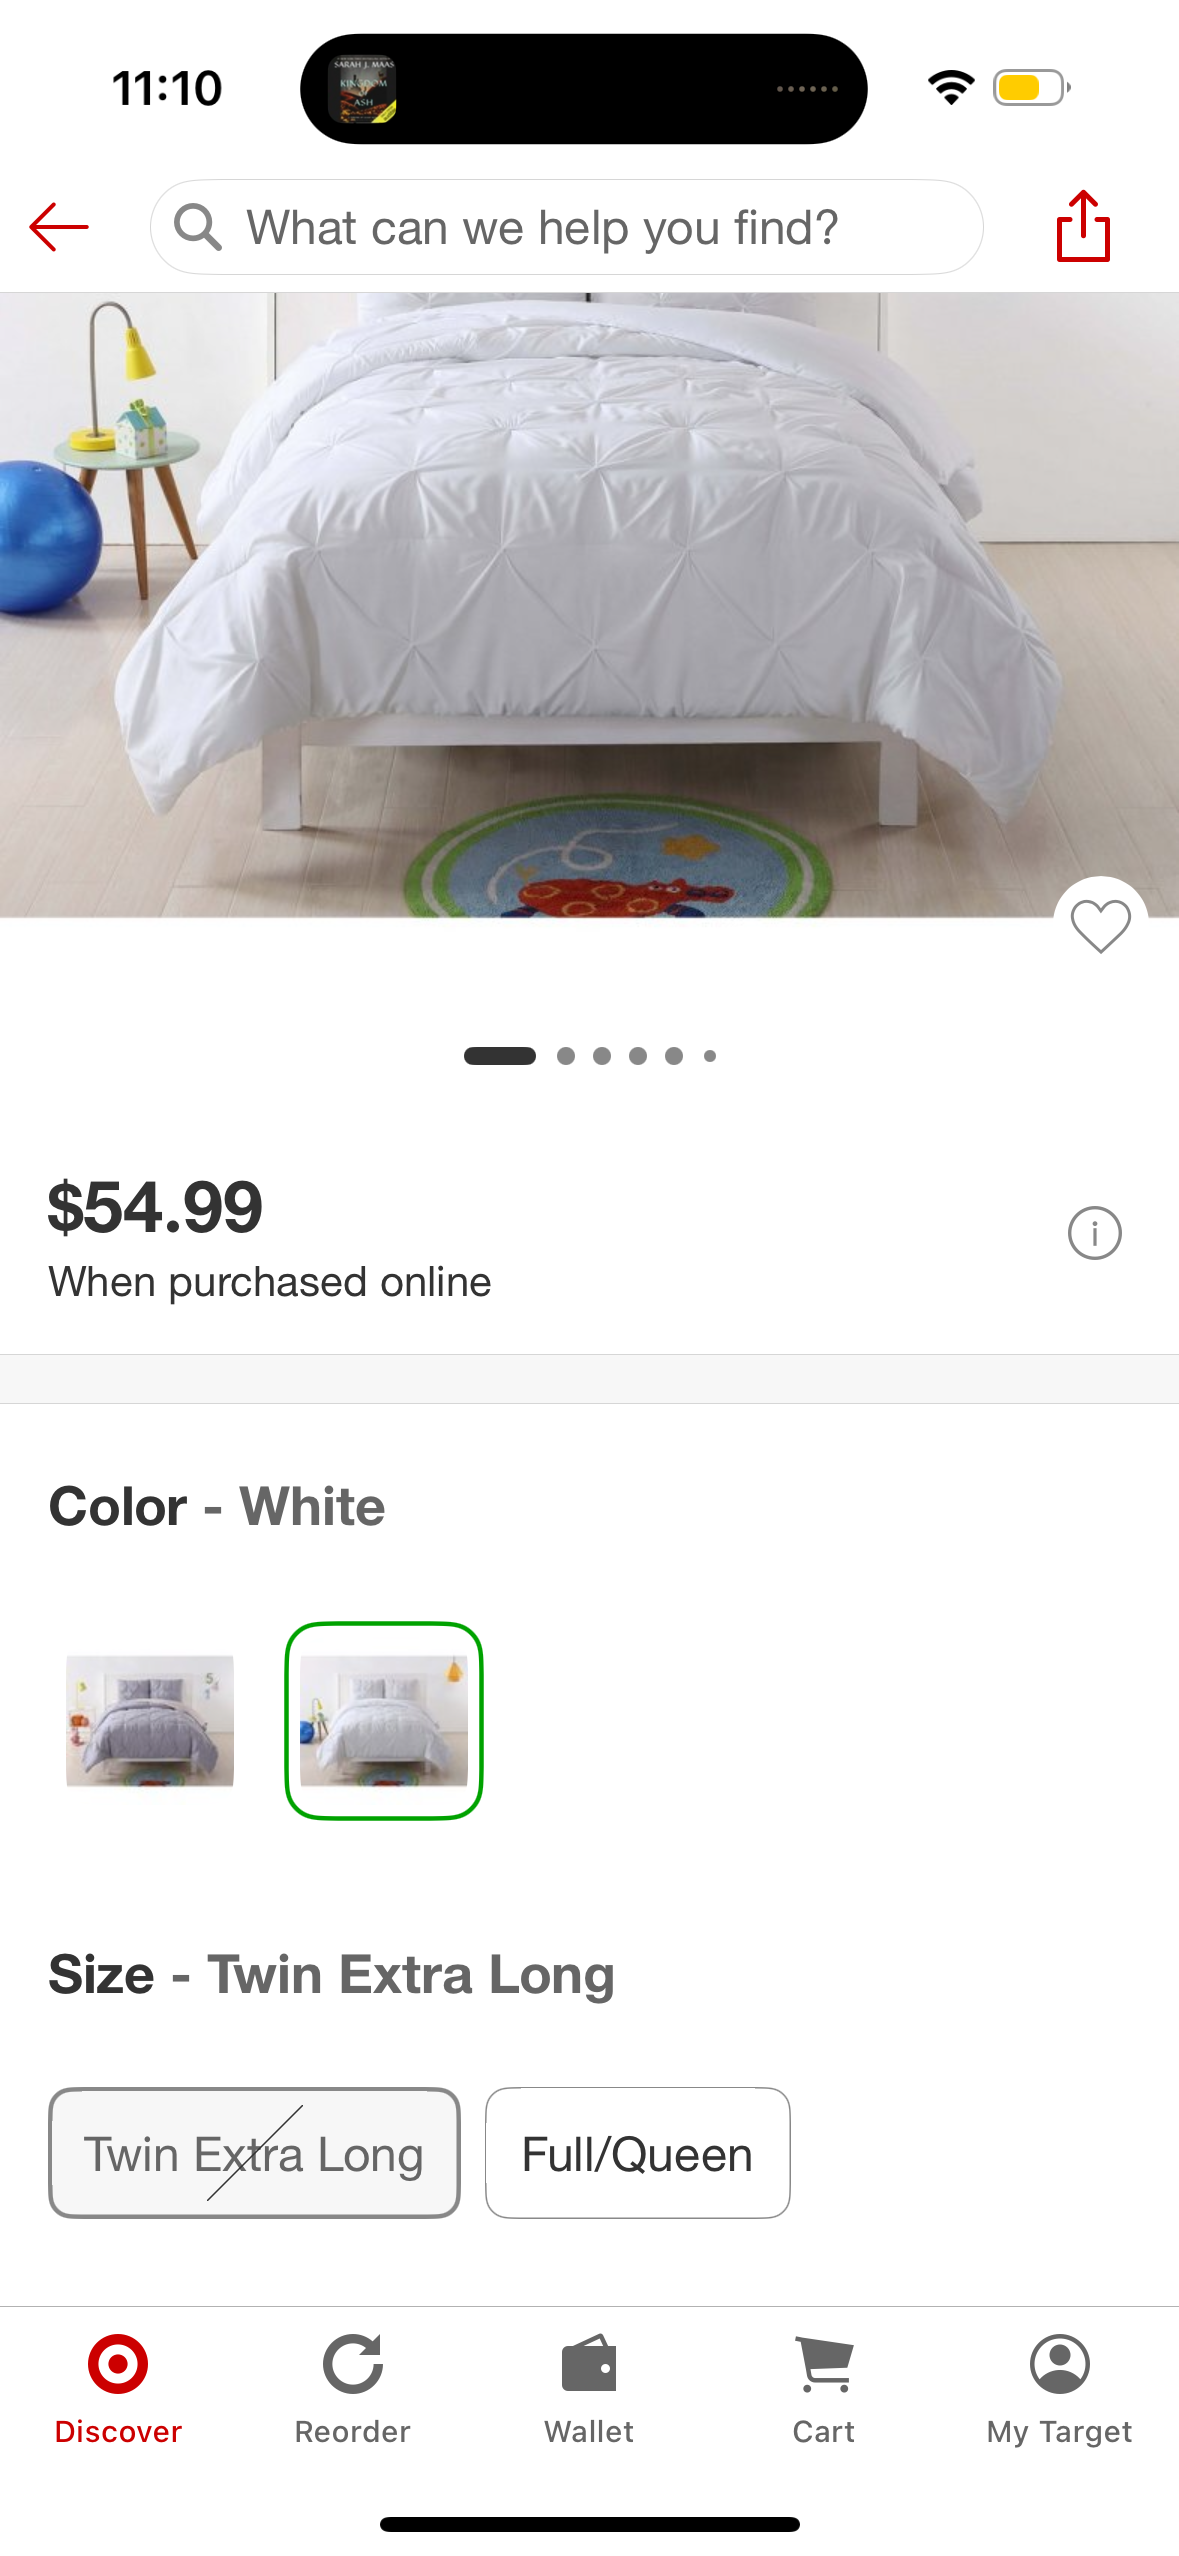
Task: Open price info icon
Action: (x=1094, y=1233)
